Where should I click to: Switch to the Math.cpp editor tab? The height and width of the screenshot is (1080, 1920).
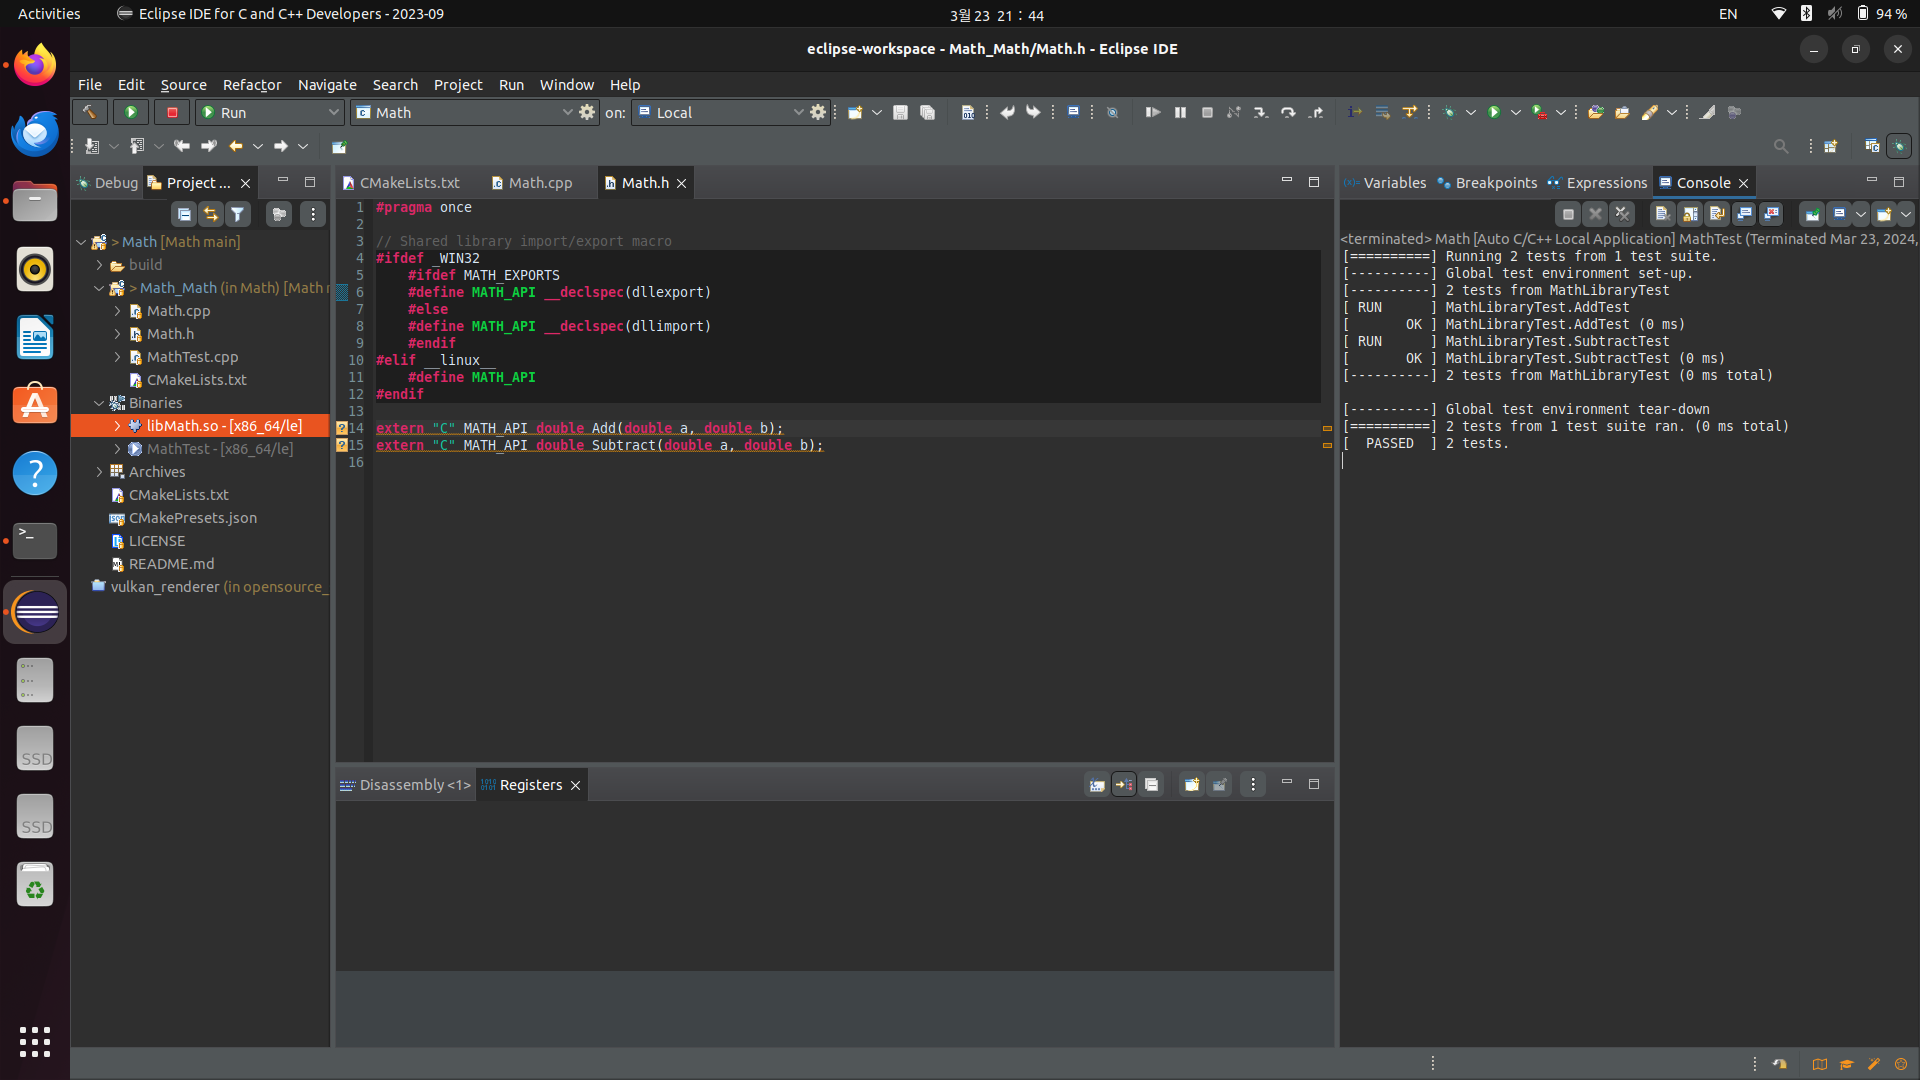click(531, 183)
